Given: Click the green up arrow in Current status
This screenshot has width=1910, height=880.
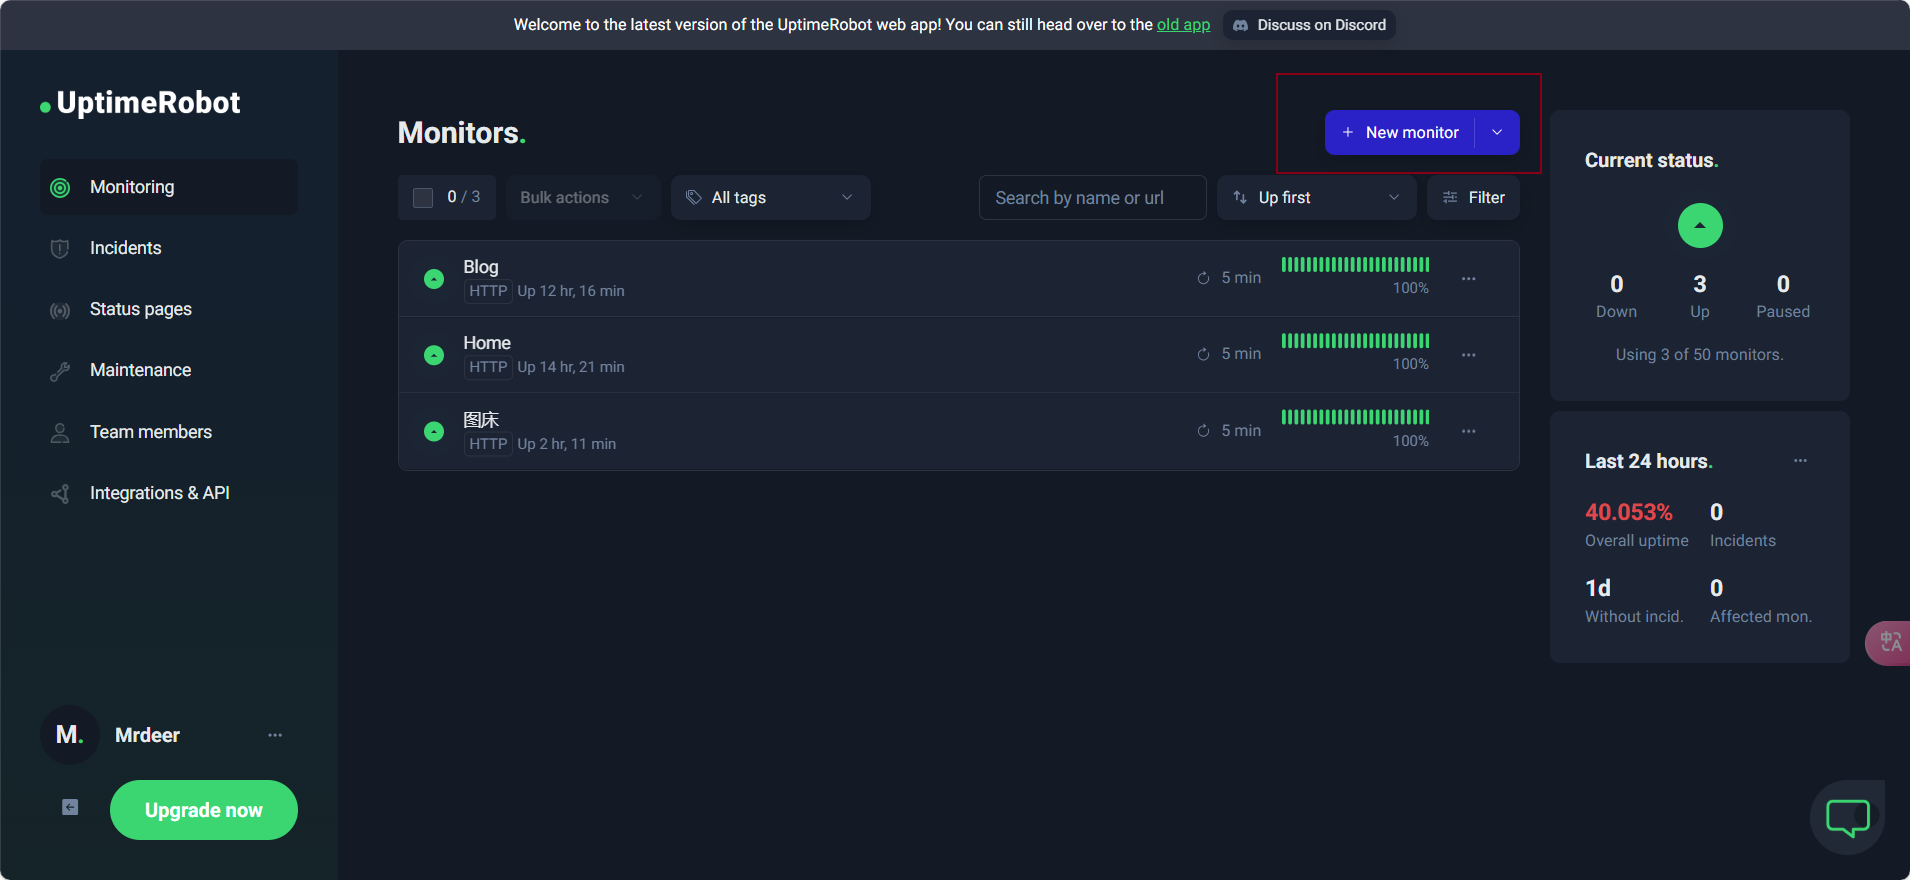Looking at the screenshot, I should coord(1700,226).
